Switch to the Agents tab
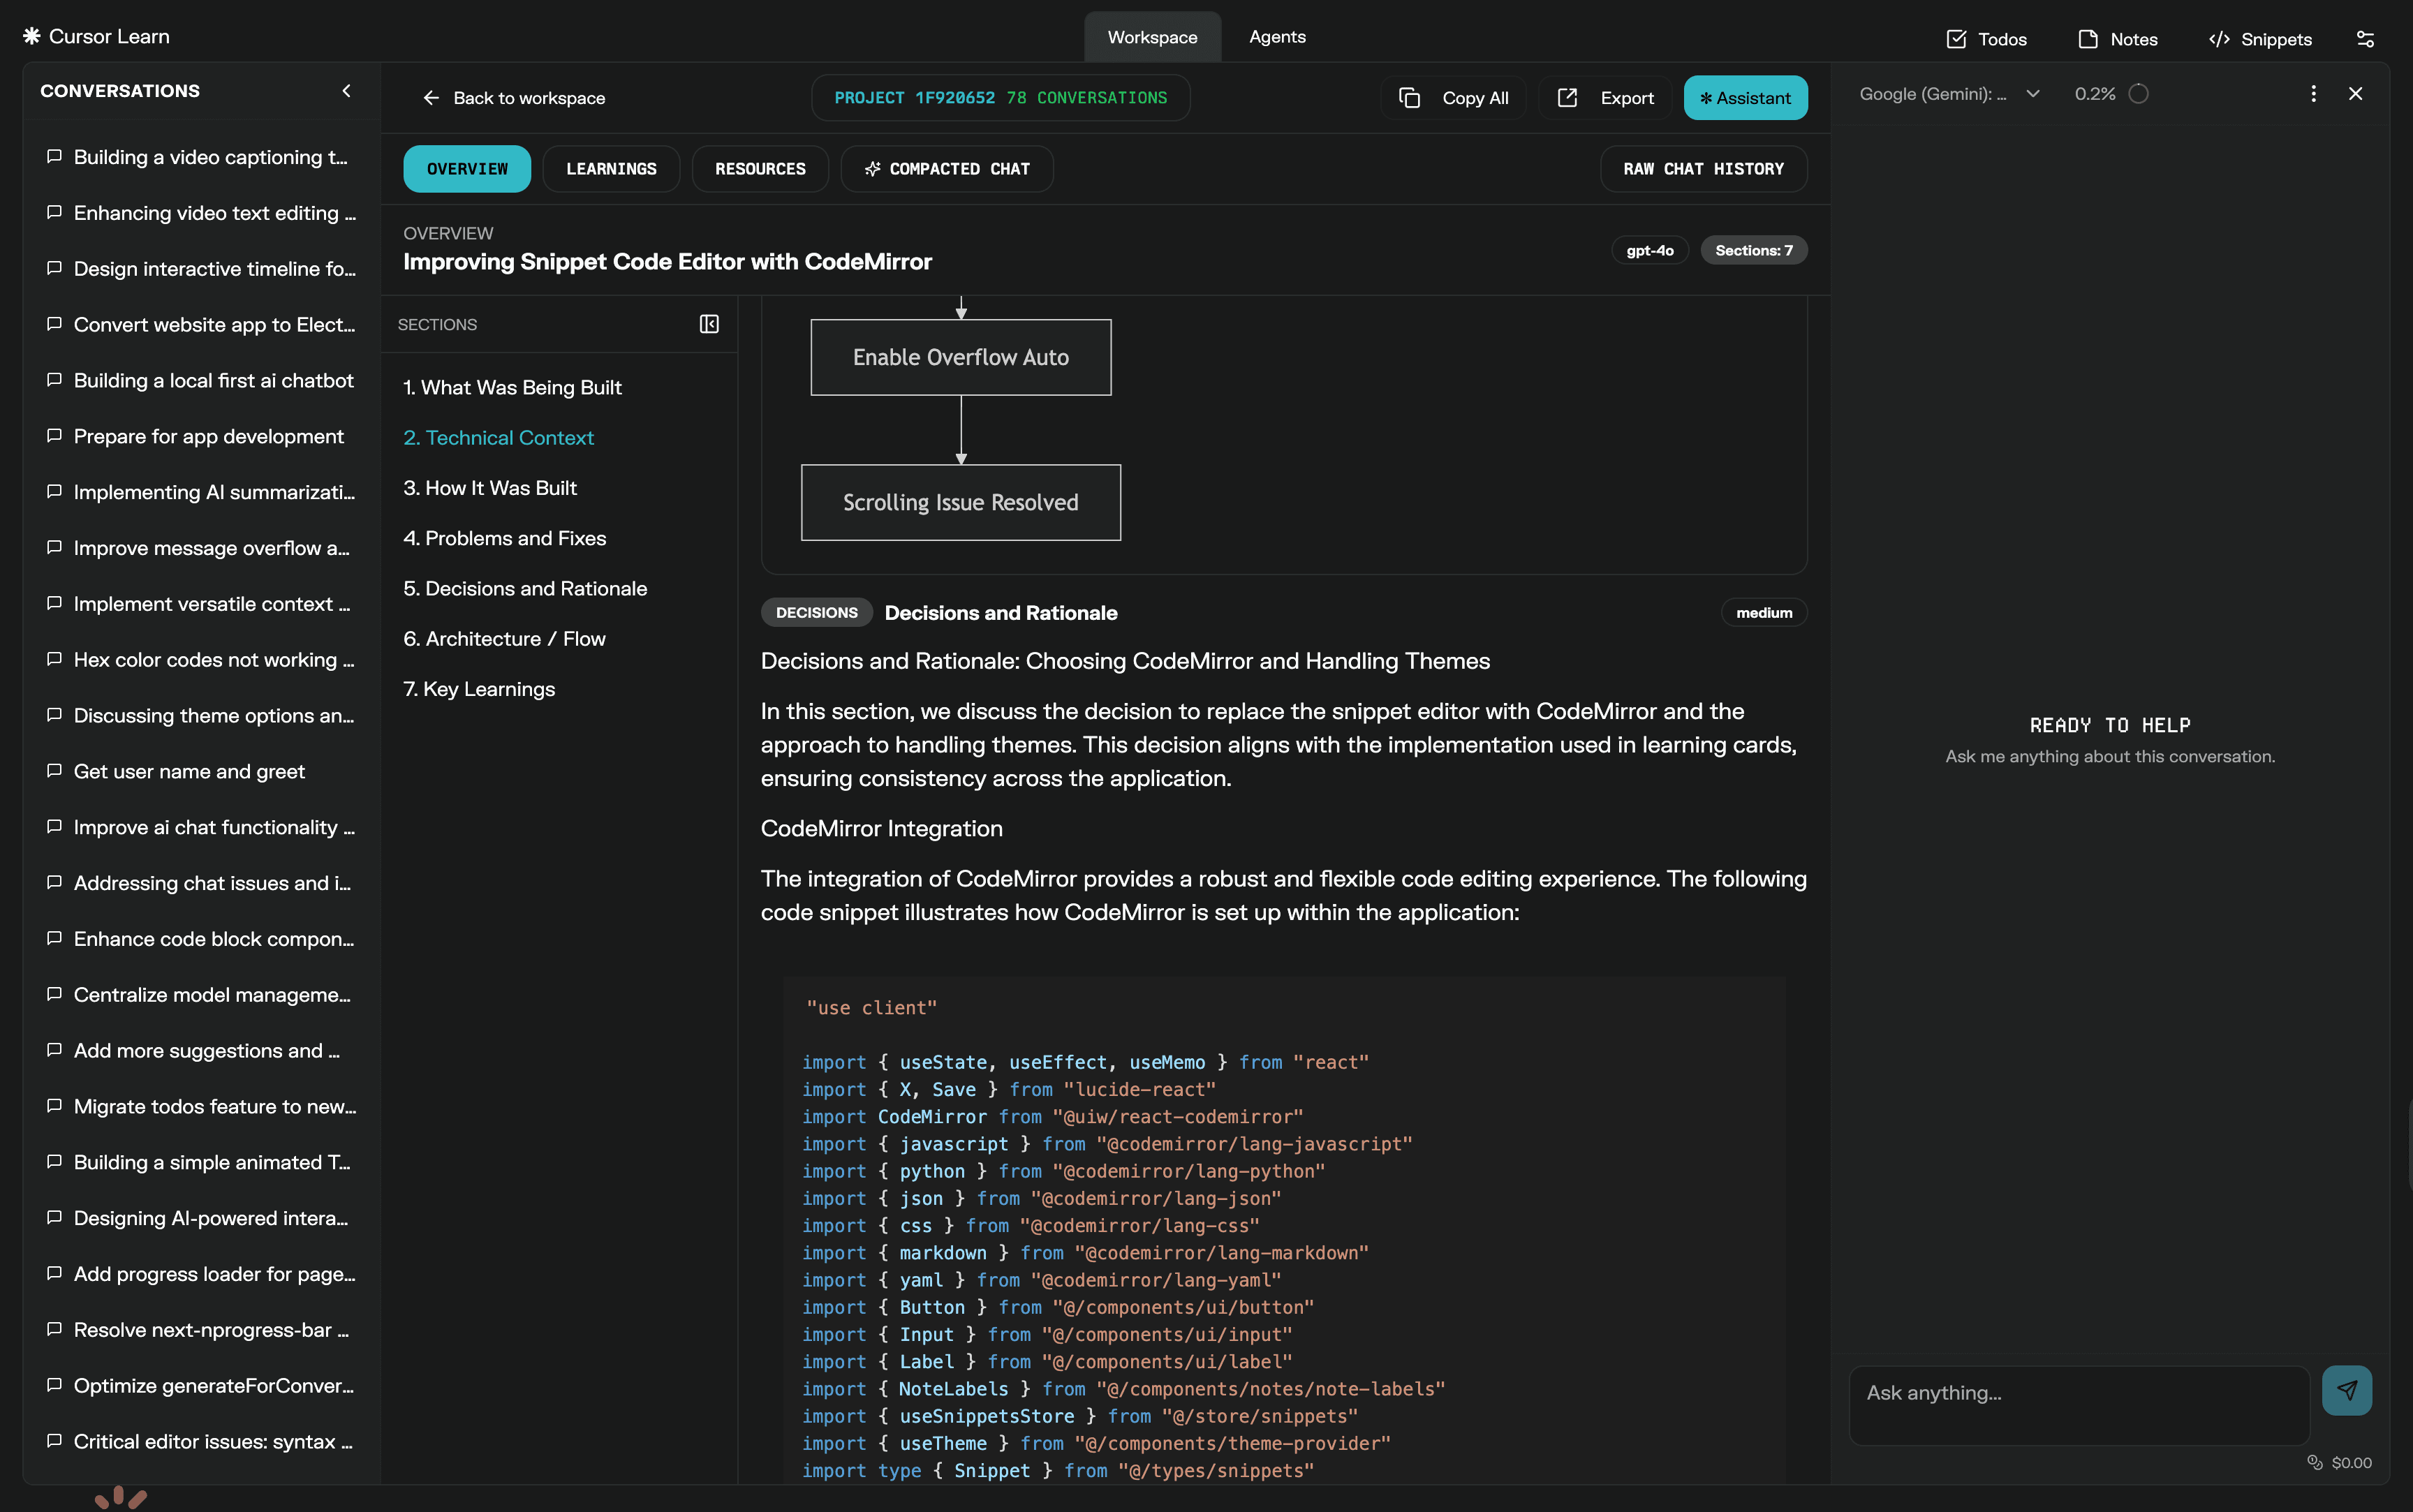The width and height of the screenshot is (2413, 1512). click(x=1277, y=37)
